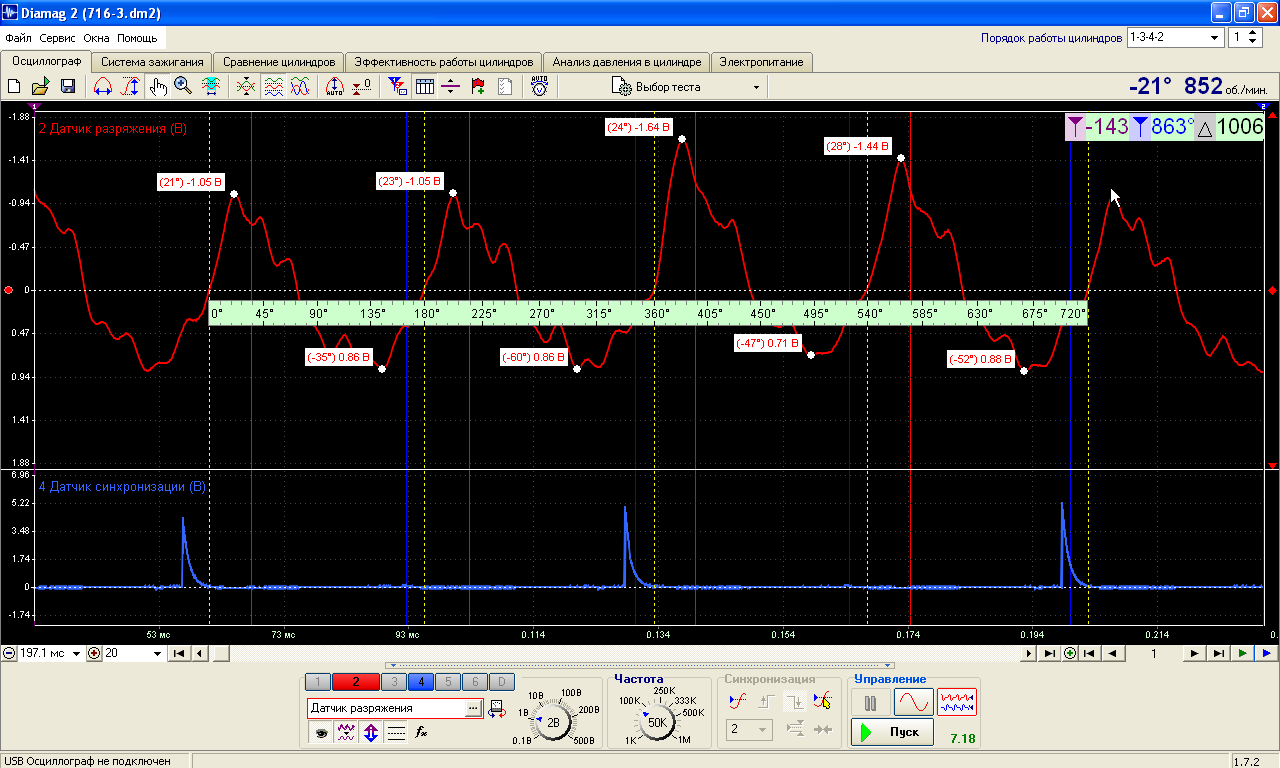This screenshot has height=768, width=1280.
Task: Click the Пуск start button
Action: tap(892, 732)
